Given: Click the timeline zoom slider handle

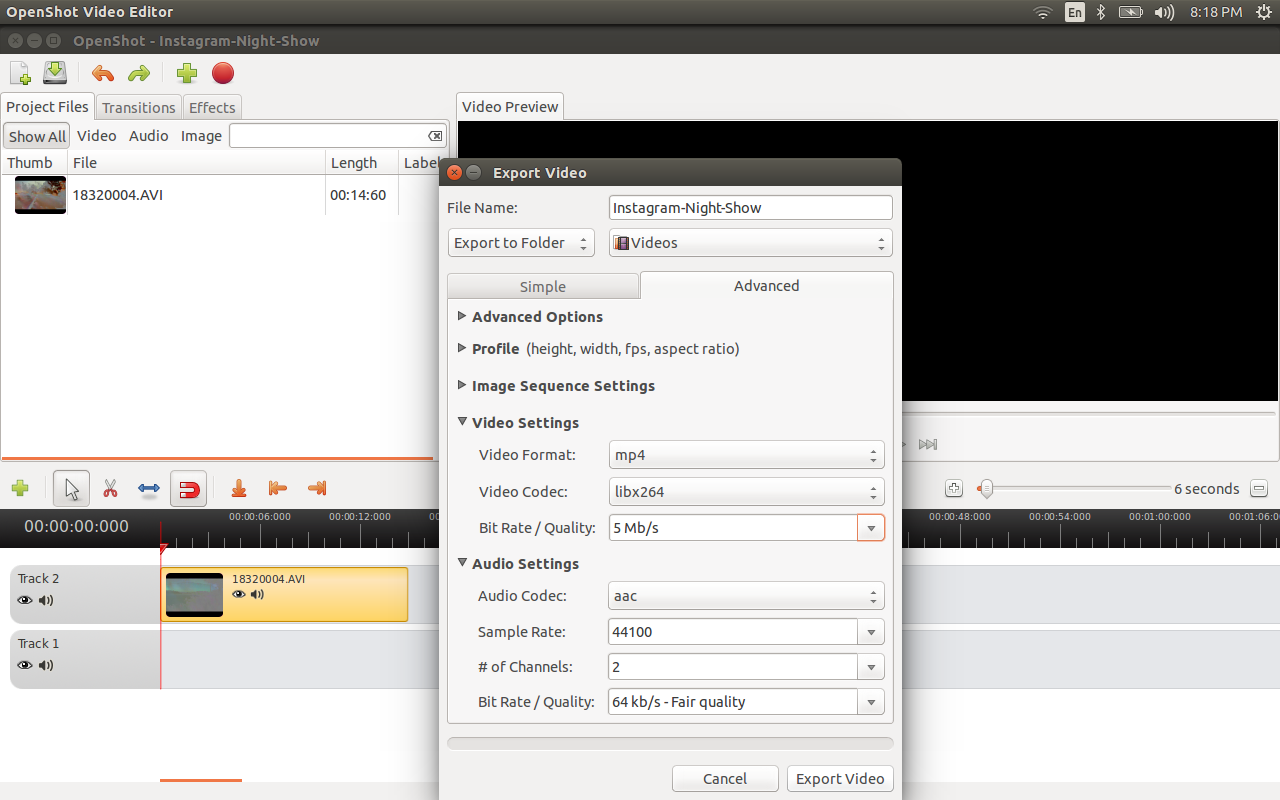Looking at the screenshot, I should [x=986, y=489].
